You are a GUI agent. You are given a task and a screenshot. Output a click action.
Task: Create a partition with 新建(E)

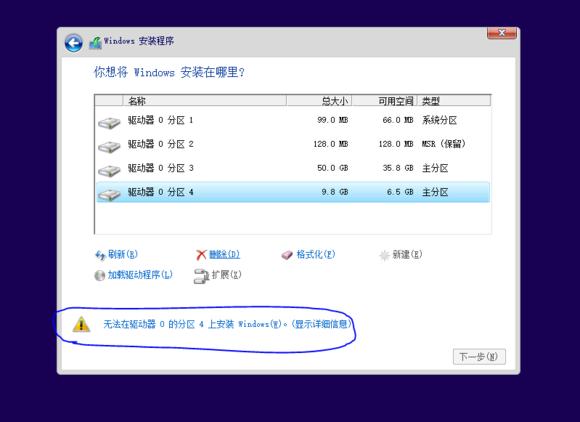407,254
